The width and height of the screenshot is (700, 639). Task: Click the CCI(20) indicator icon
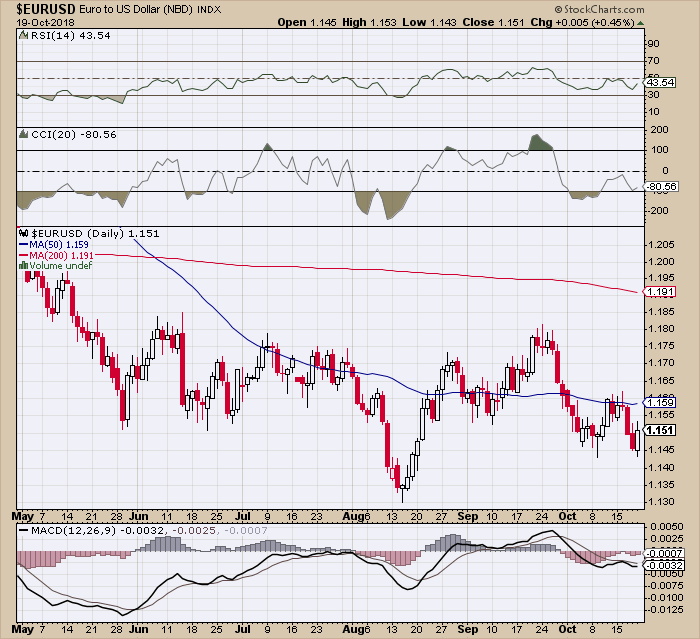[24, 134]
